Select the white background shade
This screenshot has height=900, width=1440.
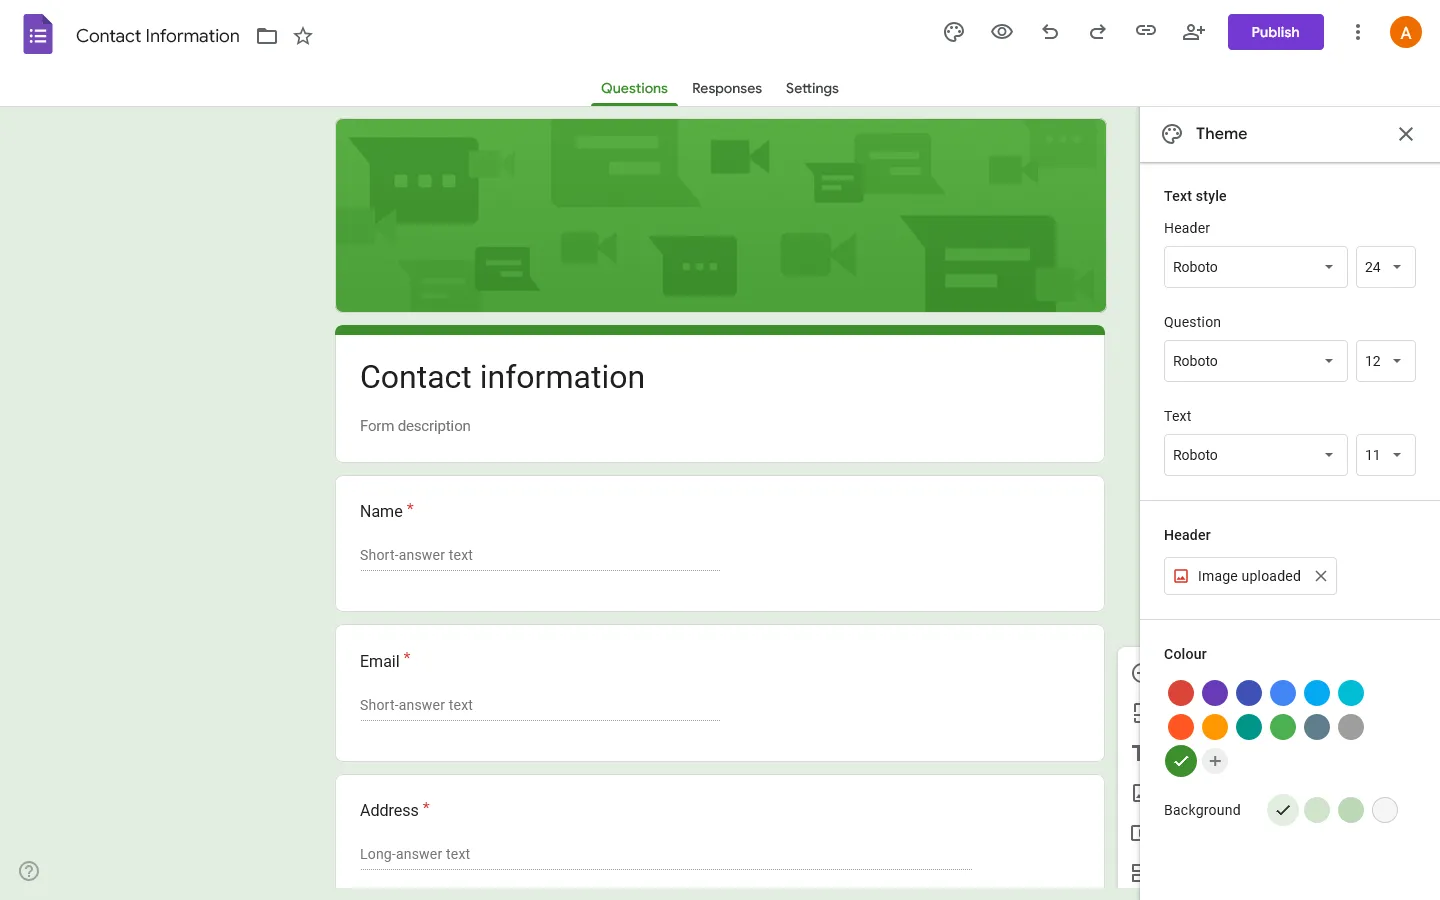coord(1385,810)
